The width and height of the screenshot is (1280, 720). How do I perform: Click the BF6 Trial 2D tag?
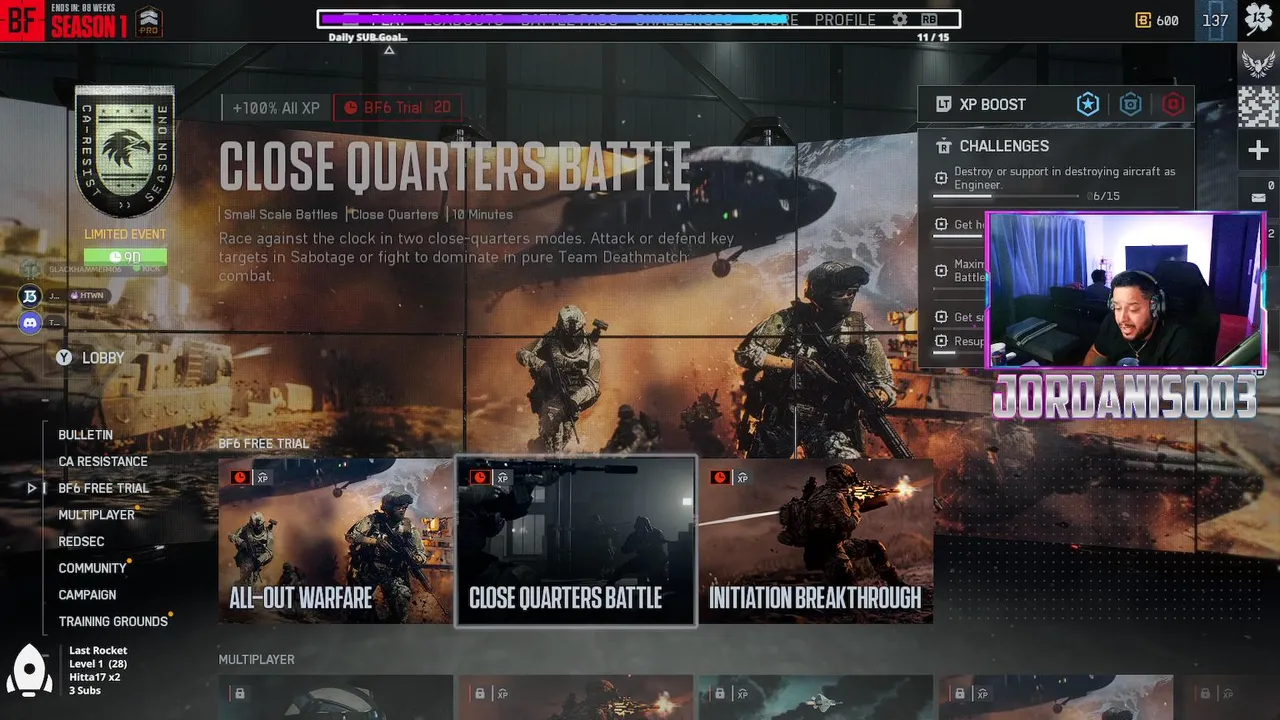tap(397, 107)
